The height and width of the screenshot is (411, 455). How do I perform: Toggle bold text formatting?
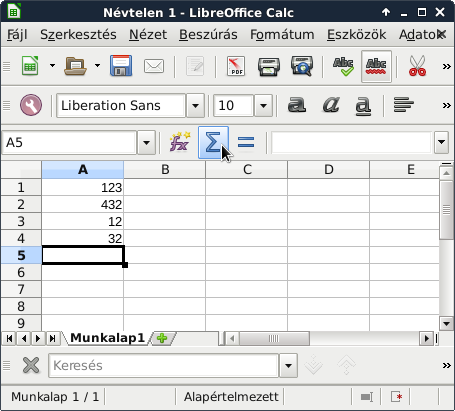tap(297, 105)
